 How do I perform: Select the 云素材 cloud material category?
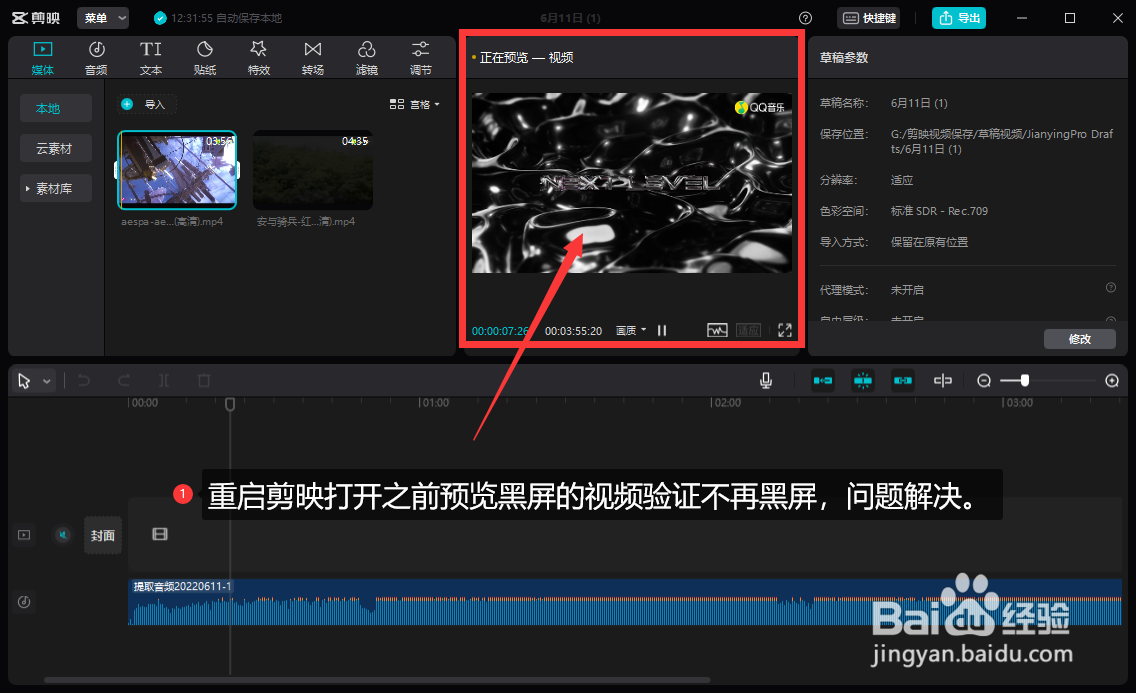coord(56,148)
